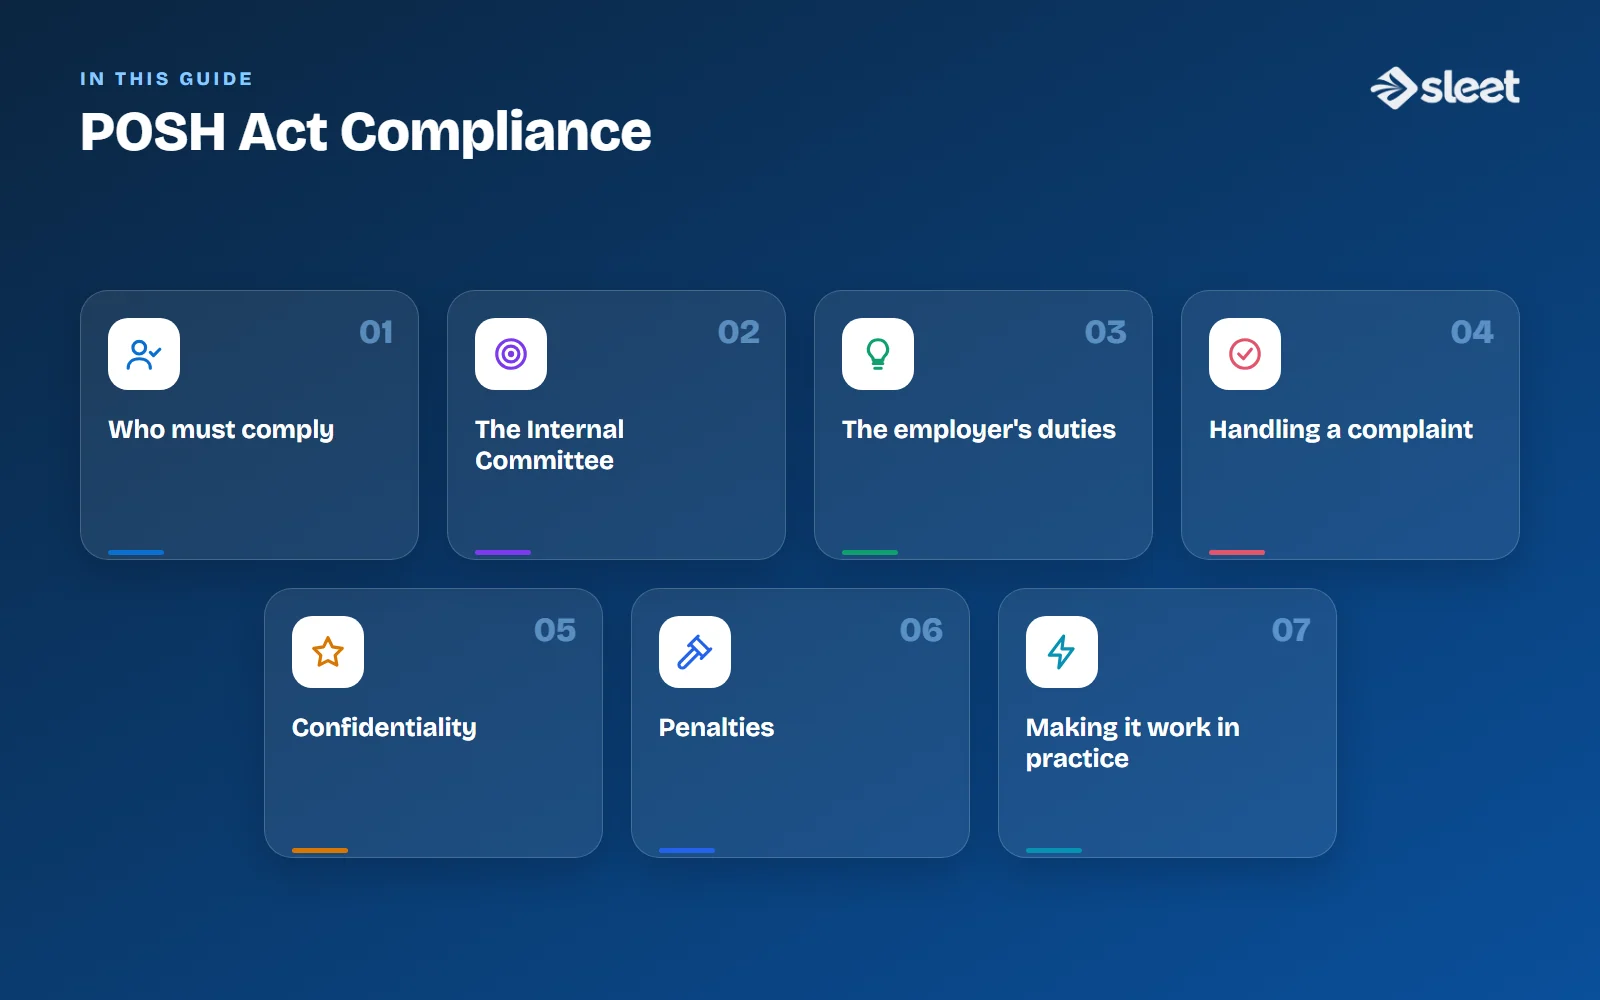Click the number 02 label
The image size is (1600, 1000).
tap(739, 332)
